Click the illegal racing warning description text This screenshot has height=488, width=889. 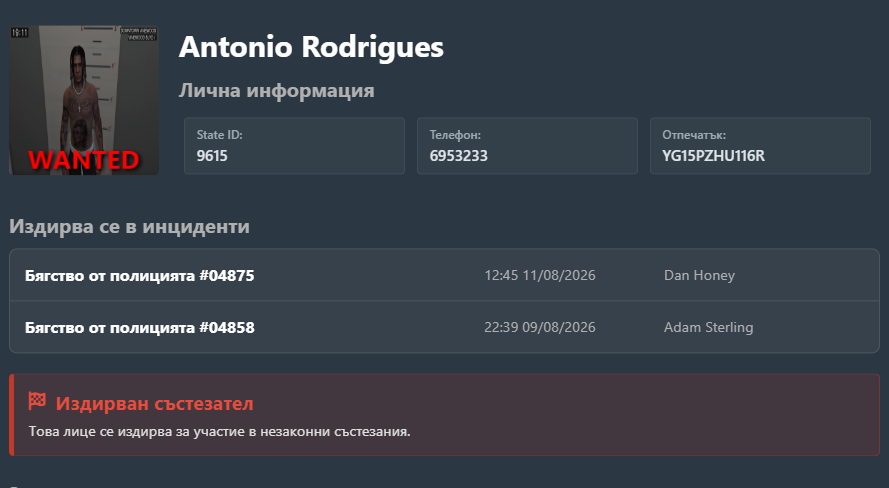click(219, 431)
